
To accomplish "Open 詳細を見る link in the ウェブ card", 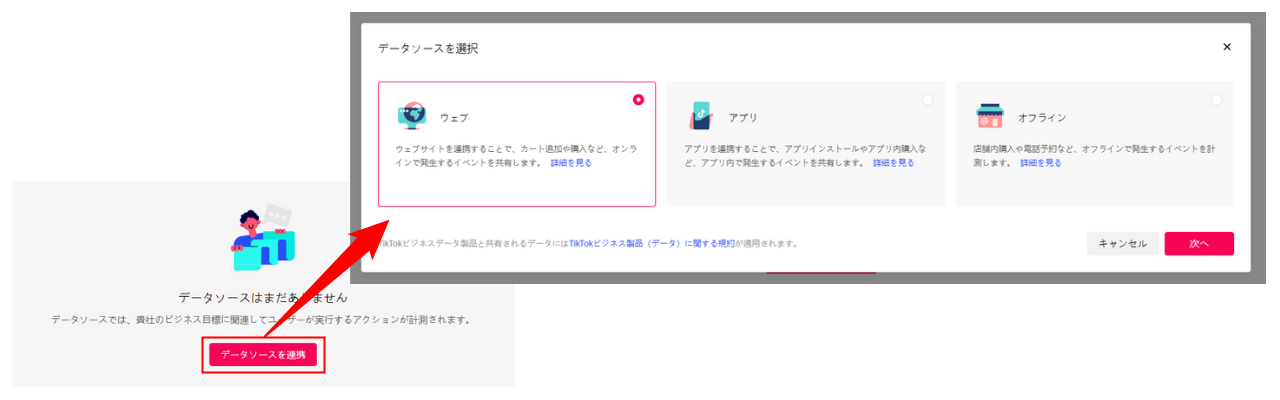I will pyautogui.click(x=571, y=163).
